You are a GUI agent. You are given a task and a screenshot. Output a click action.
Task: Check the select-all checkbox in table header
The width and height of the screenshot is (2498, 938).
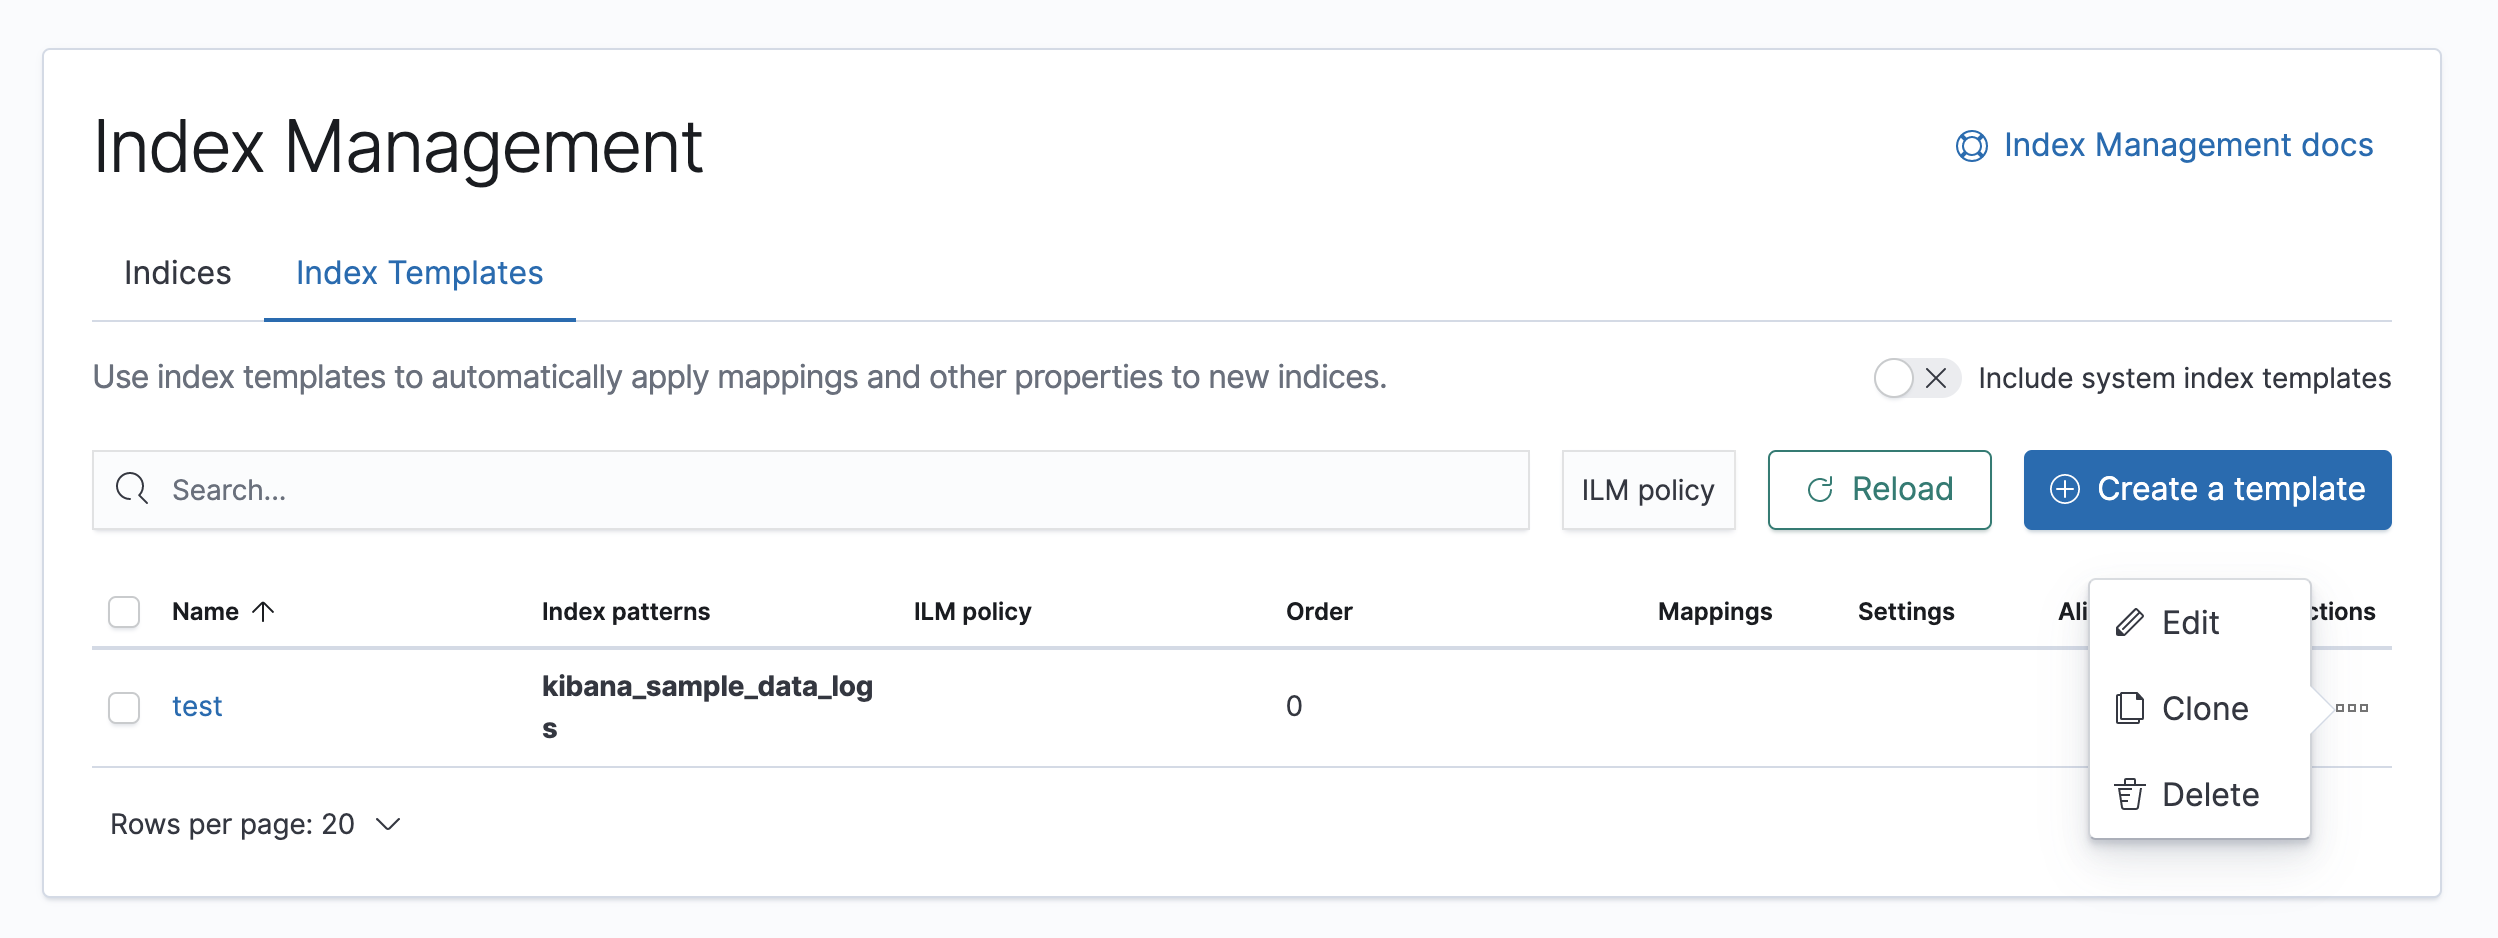point(124,611)
